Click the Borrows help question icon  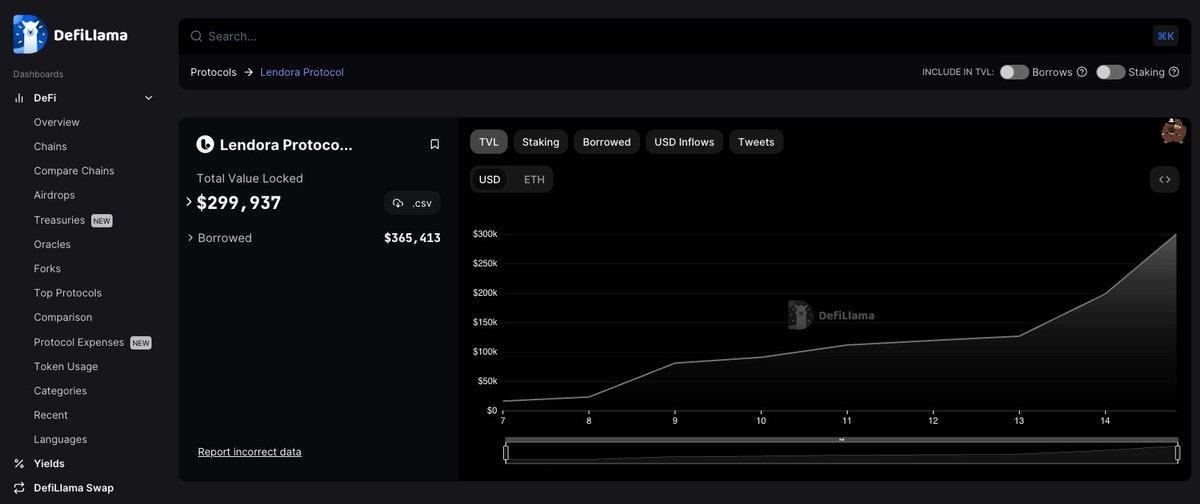point(1081,72)
